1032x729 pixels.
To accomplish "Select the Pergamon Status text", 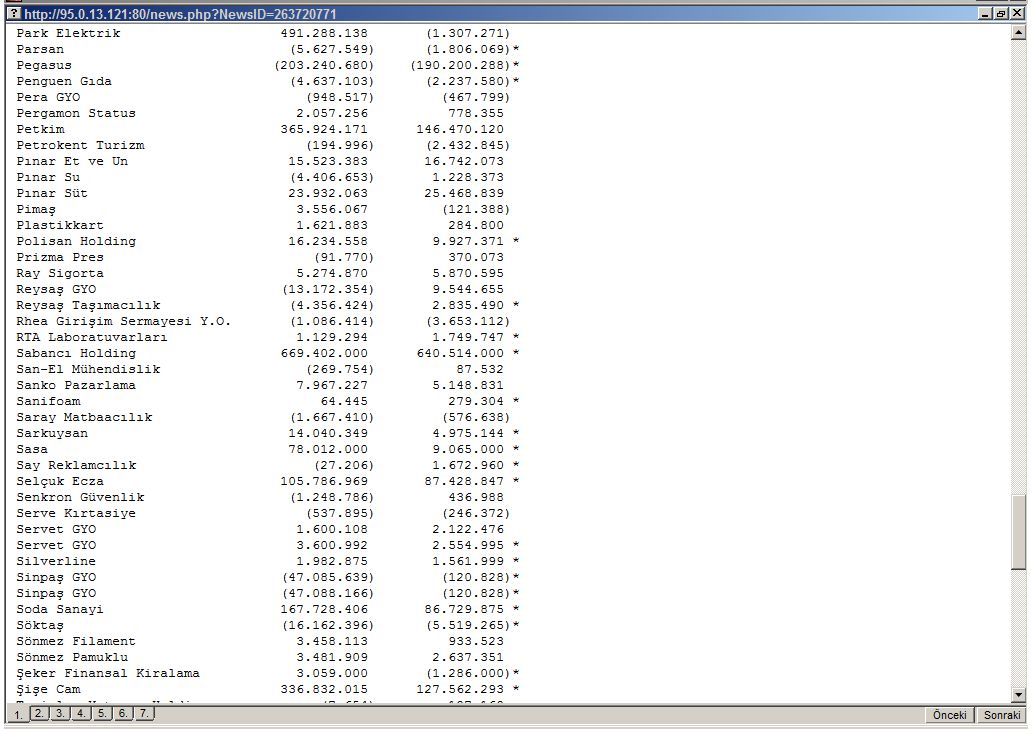I will click(x=76, y=113).
